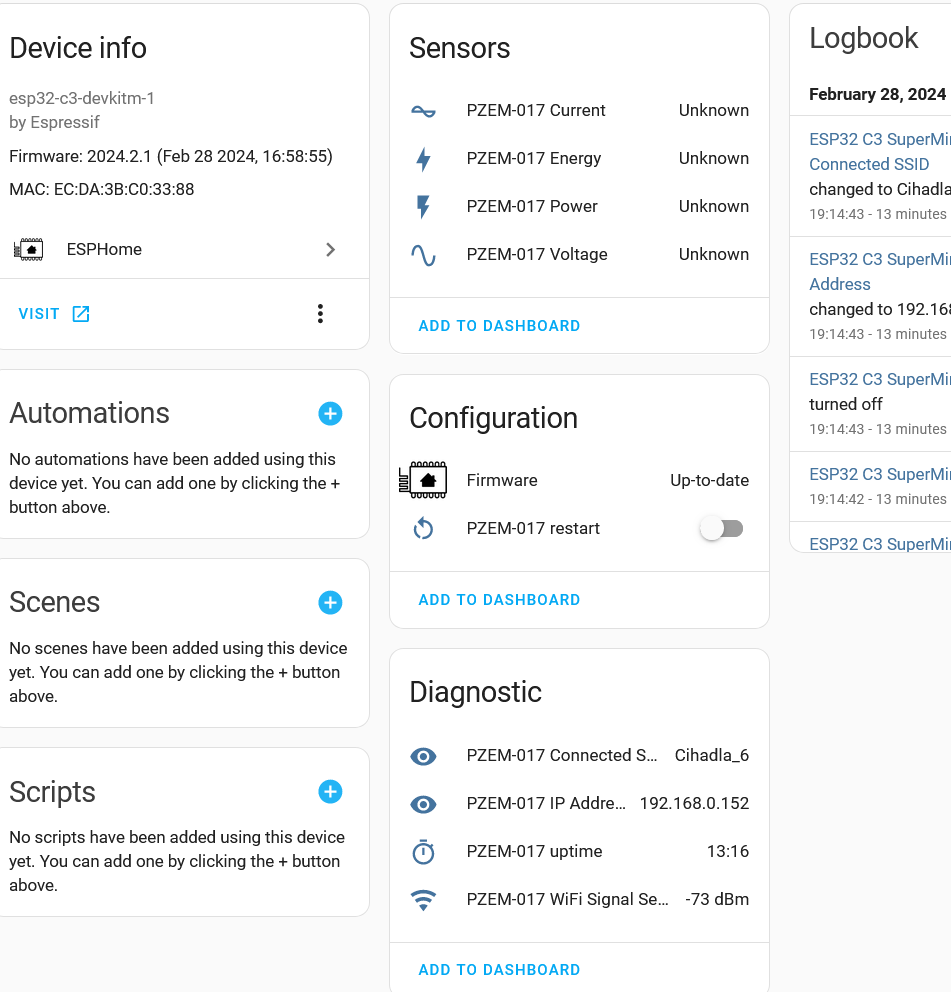
Task: Click the WiFi Signal strength icon
Action: pos(423,900)
